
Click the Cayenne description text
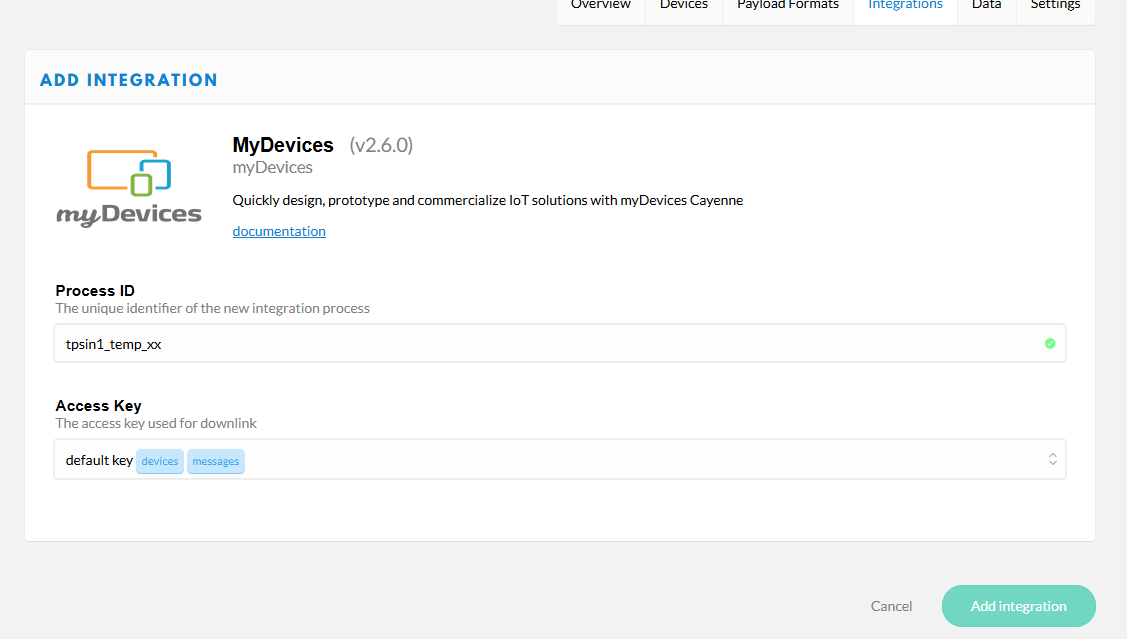[x=487, y=200]
